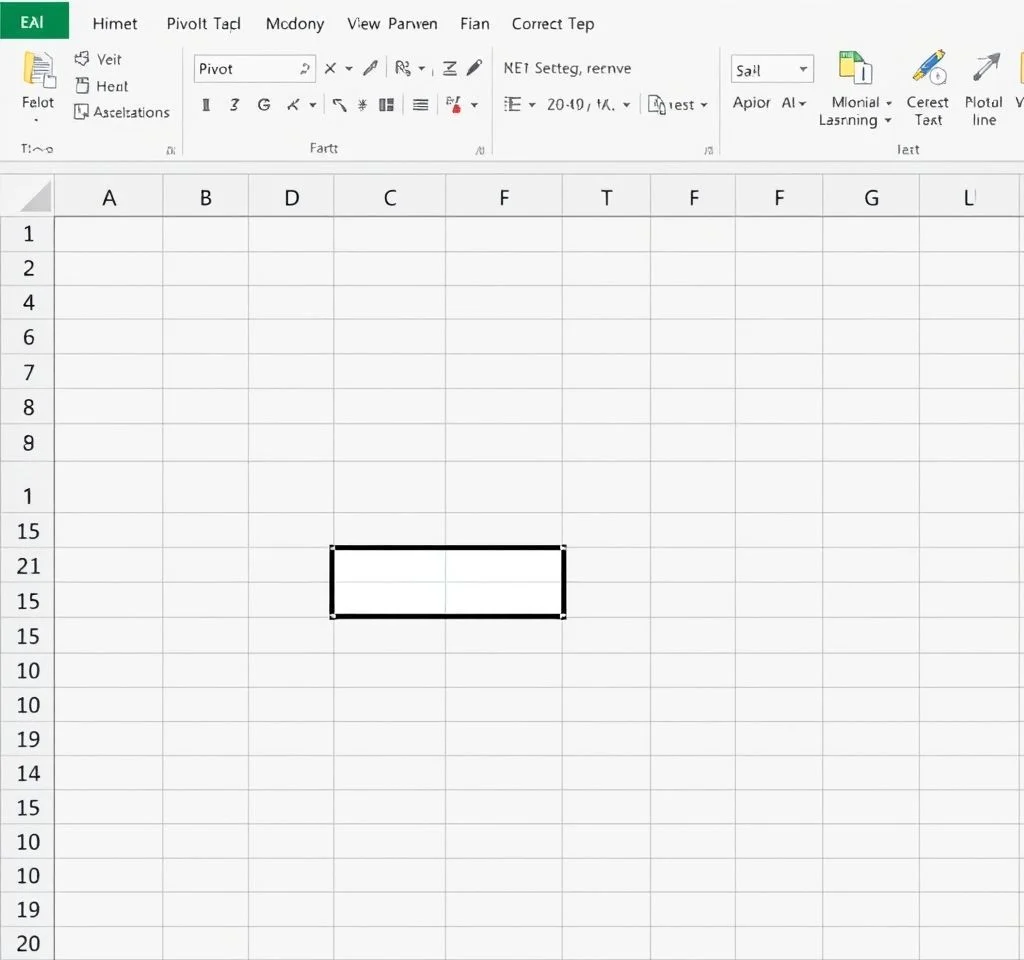1024x960 pixels.
Task: Toggle the lines alignment button
Action: pos(420,104)
